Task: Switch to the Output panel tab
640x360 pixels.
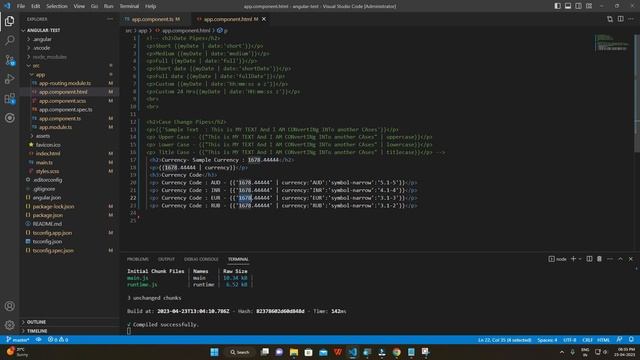Action: pos(166,259)
